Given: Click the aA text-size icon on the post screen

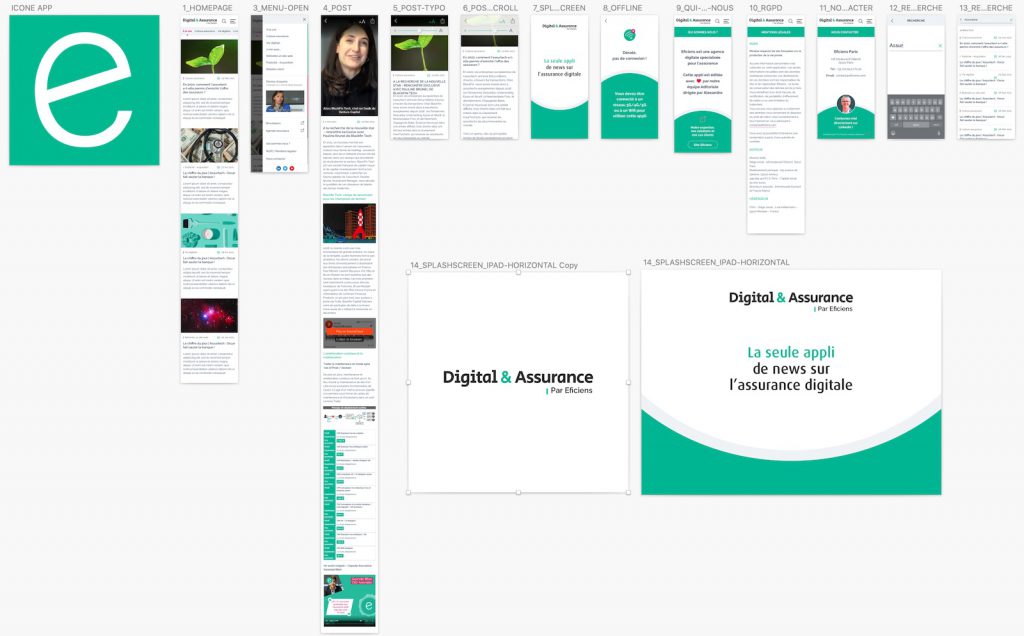Looking at the screenshot, I should (362, 21).
